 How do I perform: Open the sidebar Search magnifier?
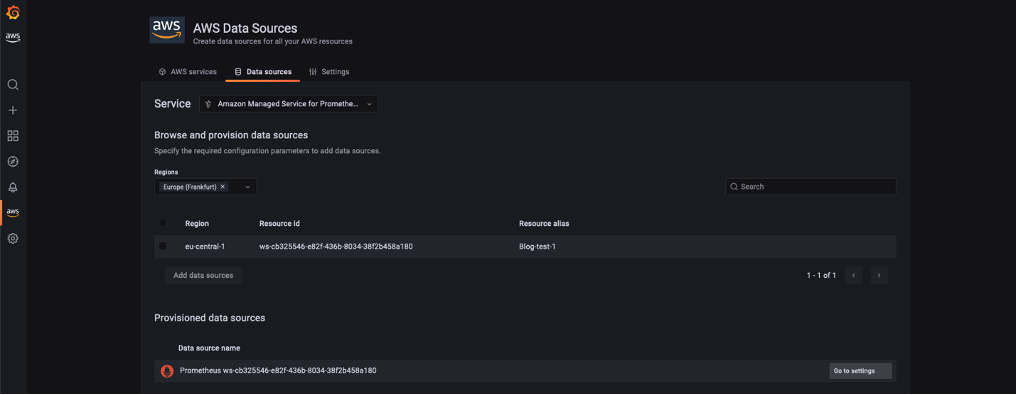click(x=12, y=85)
